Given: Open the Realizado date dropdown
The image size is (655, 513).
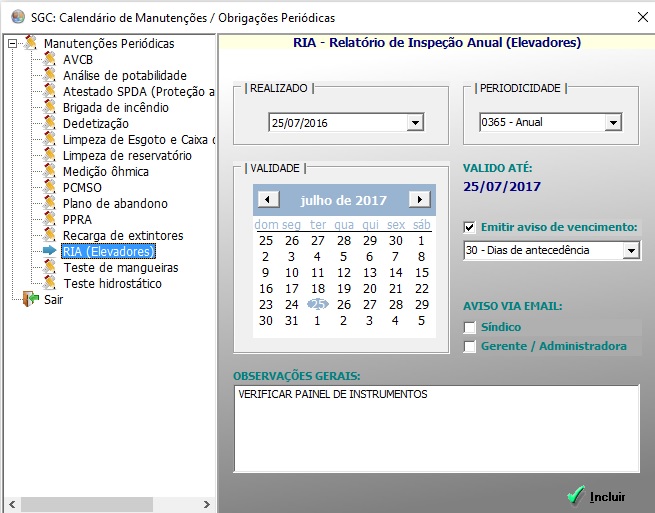Looking at the screenshot, I should click(x=415, y=124).
